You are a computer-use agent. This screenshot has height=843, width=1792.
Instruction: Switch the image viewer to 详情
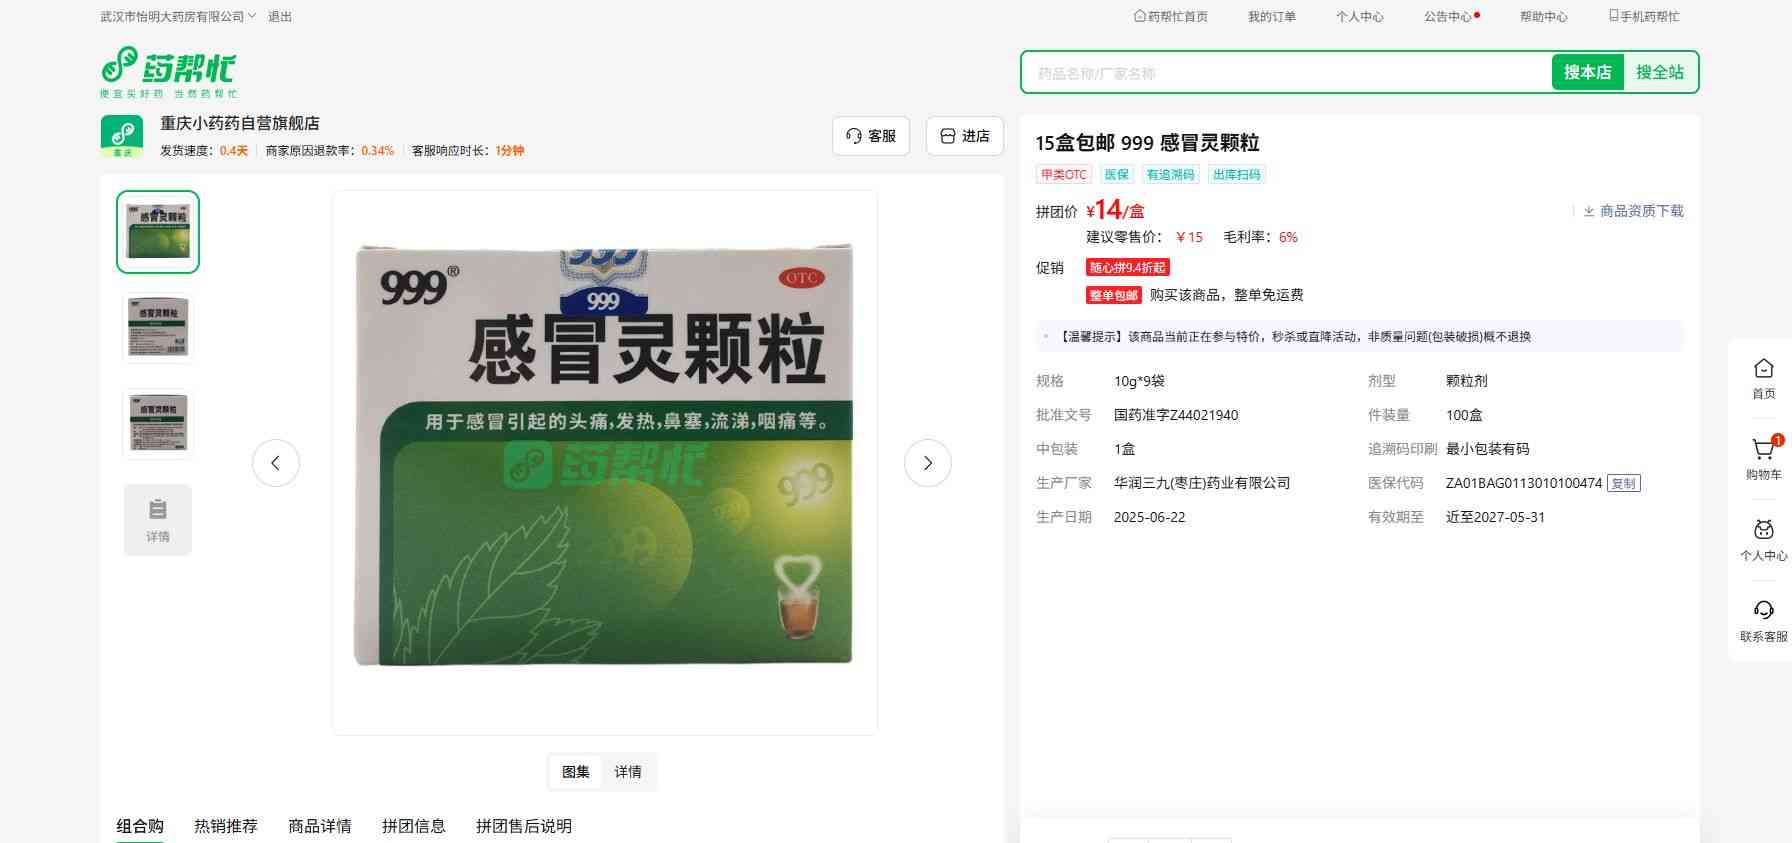pos(628,772)
